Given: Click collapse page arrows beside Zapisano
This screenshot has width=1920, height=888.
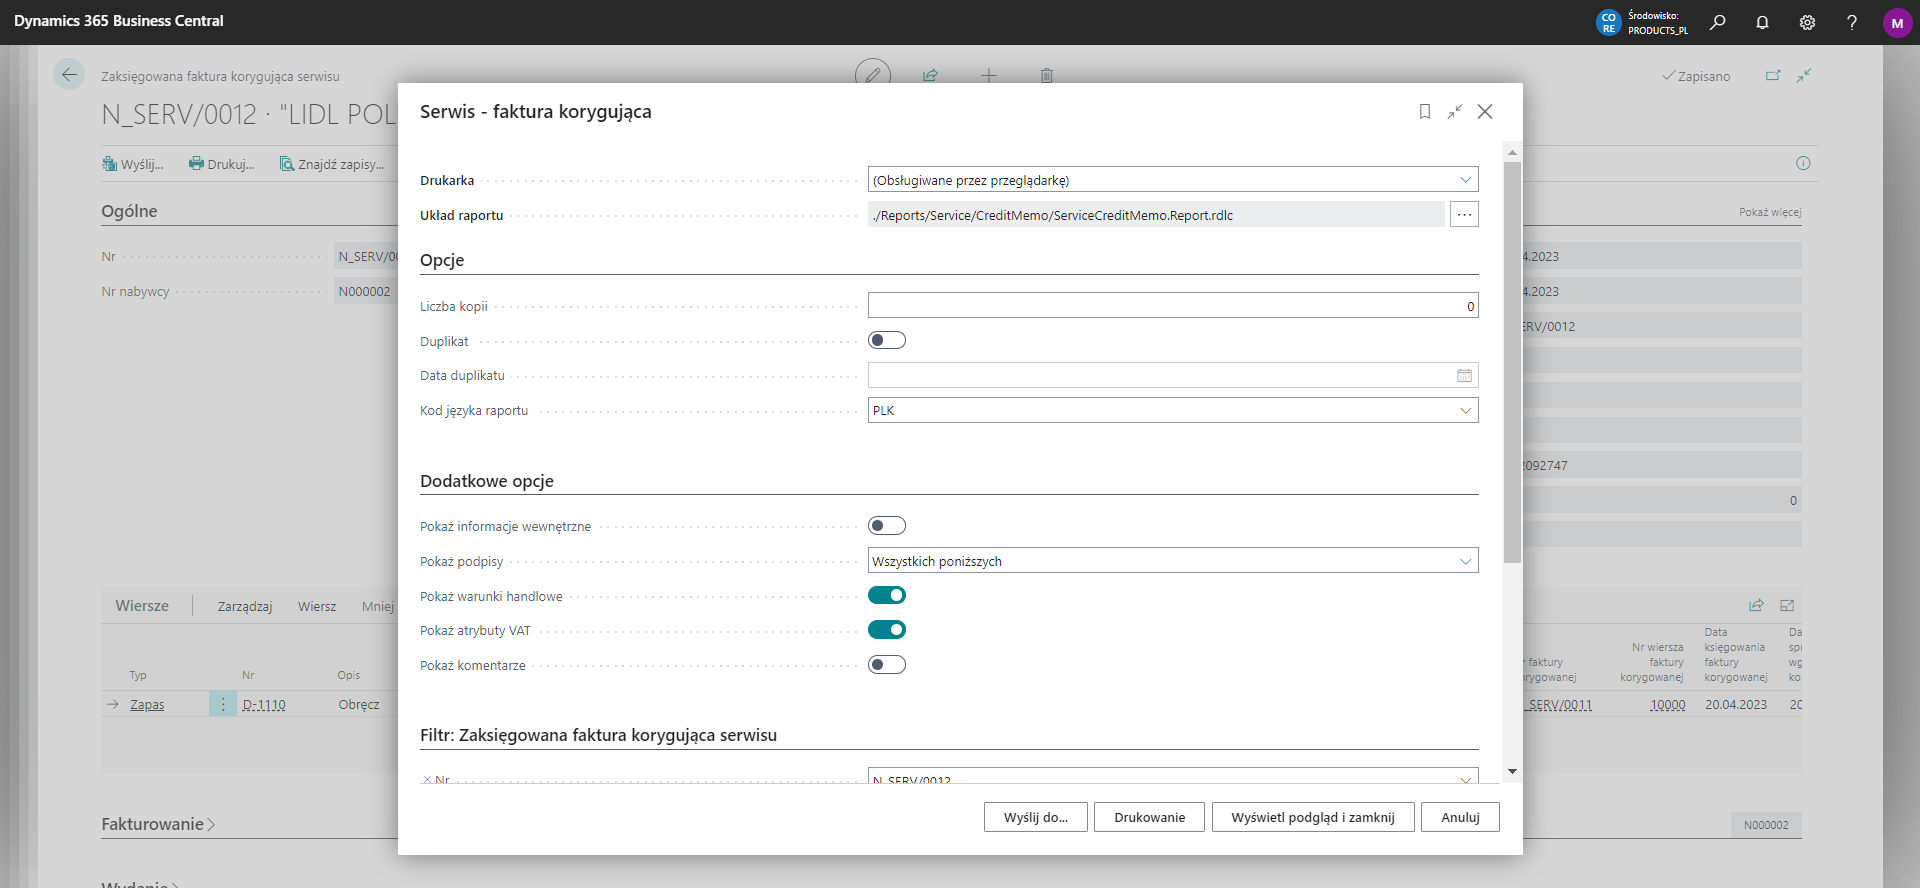Looking at the screenshot, I should [1804, 76].
